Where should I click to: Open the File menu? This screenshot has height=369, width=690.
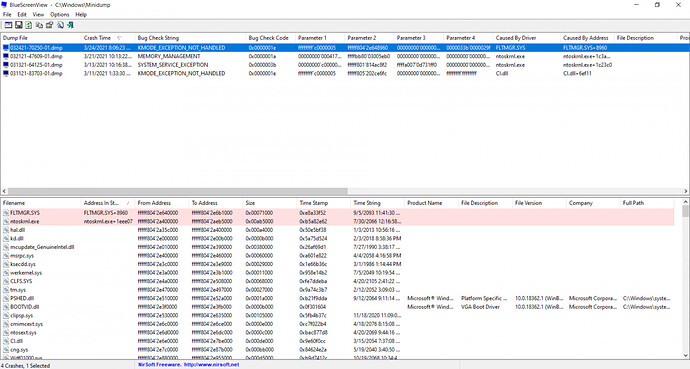click(x=7, y=15)
